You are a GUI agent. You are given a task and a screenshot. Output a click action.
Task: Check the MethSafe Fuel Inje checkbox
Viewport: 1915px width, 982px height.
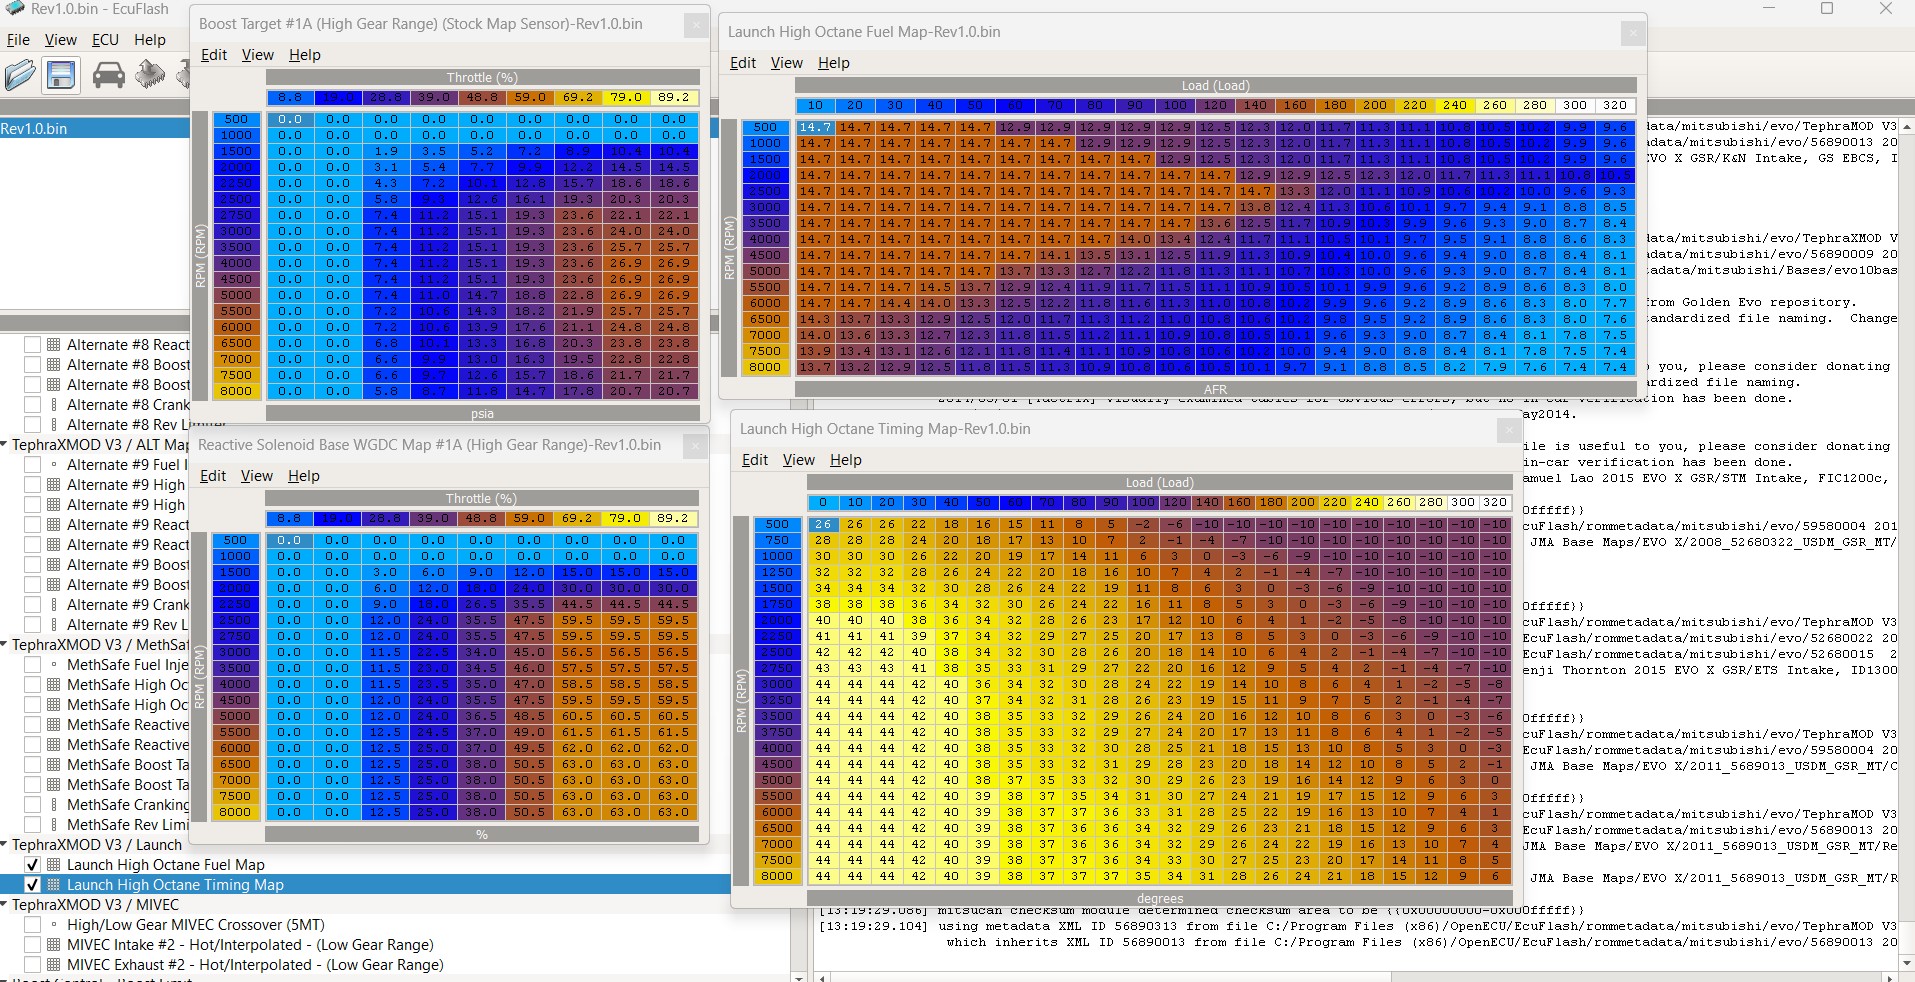coord(32,665)
